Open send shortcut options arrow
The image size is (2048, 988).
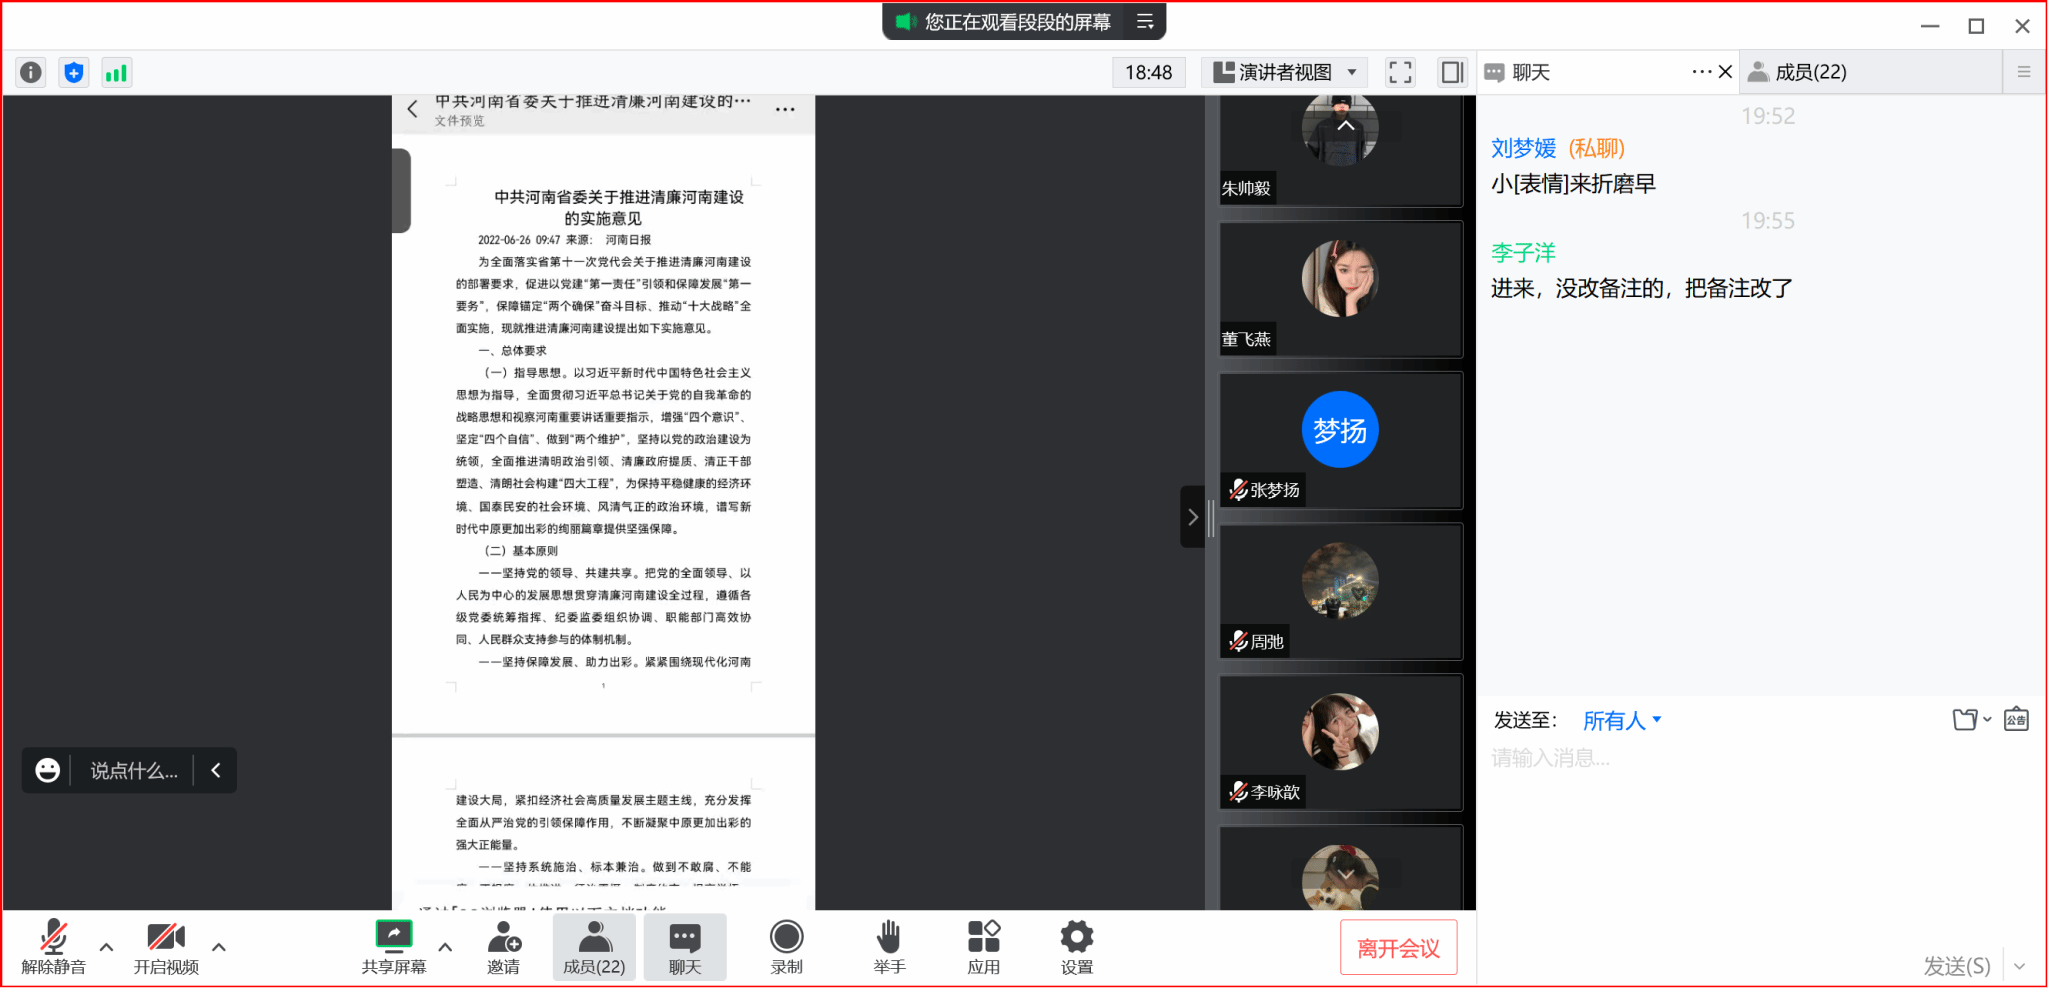click(x=2020, y=966)
